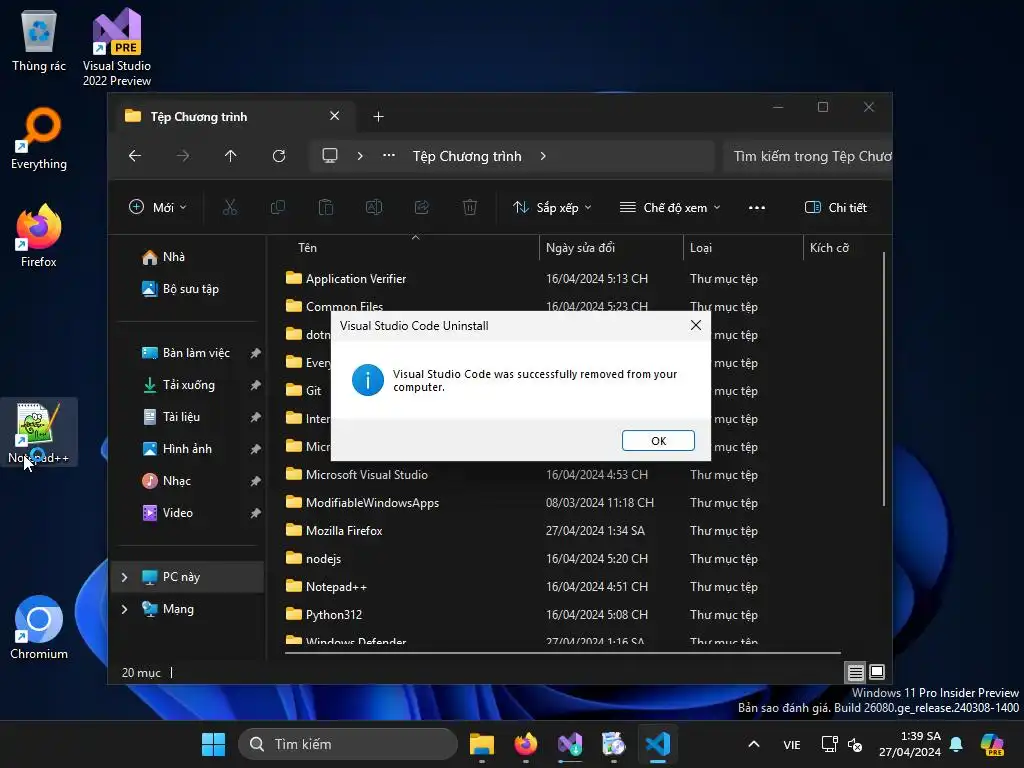Sort by Tên column header

click(x=414, y=248)
